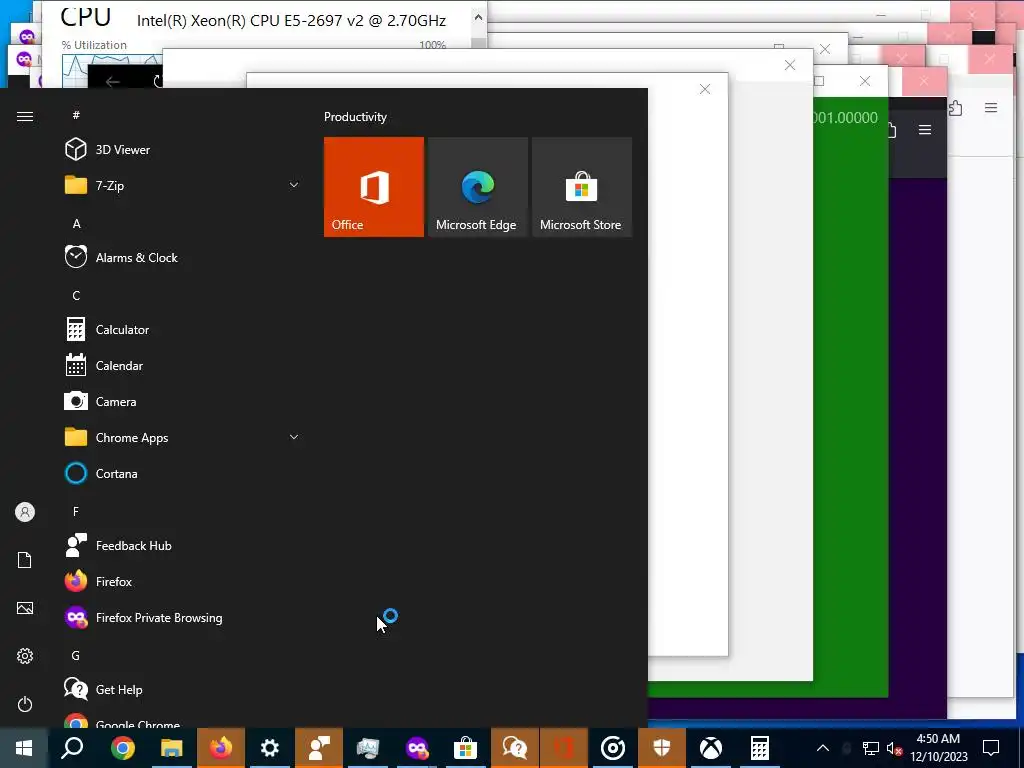Open the clock showing 4:50 AM
The image size is (1024, 768).
point(938,748)
